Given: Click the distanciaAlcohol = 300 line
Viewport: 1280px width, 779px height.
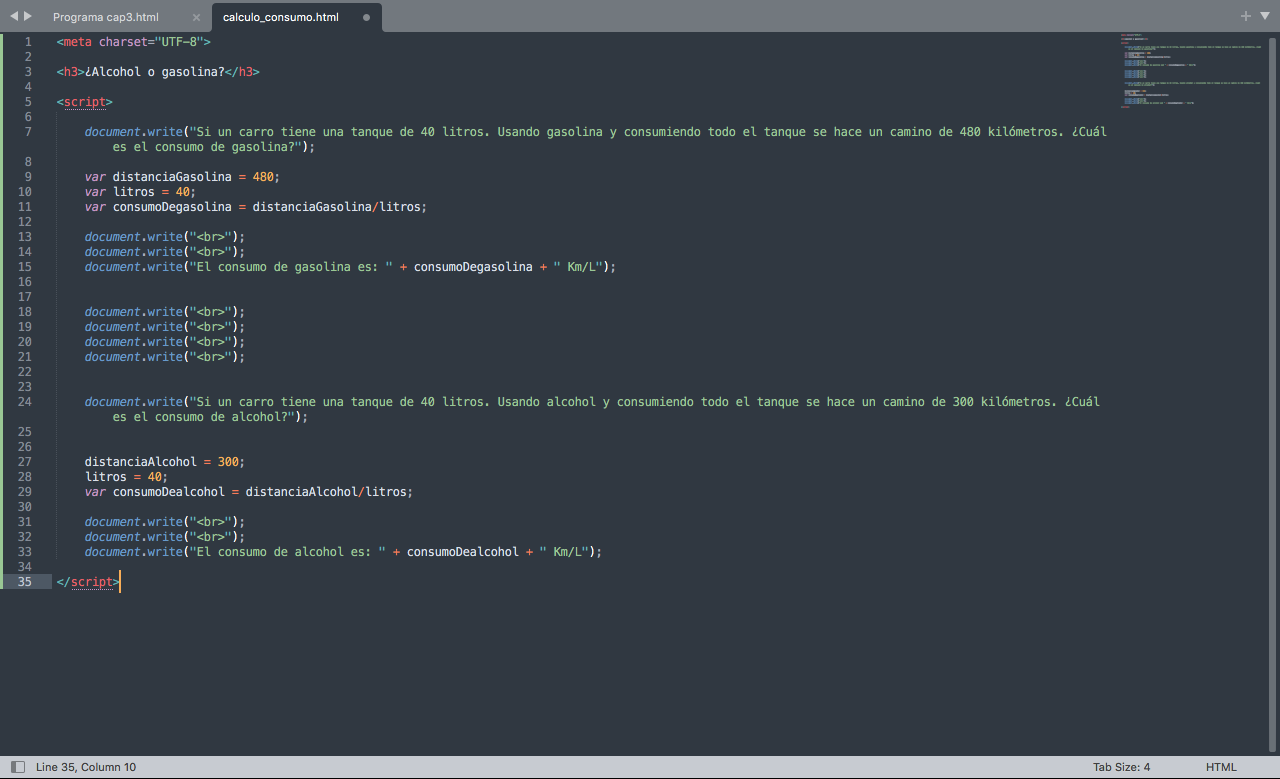Looking at the screenshot, I should 165,462.
